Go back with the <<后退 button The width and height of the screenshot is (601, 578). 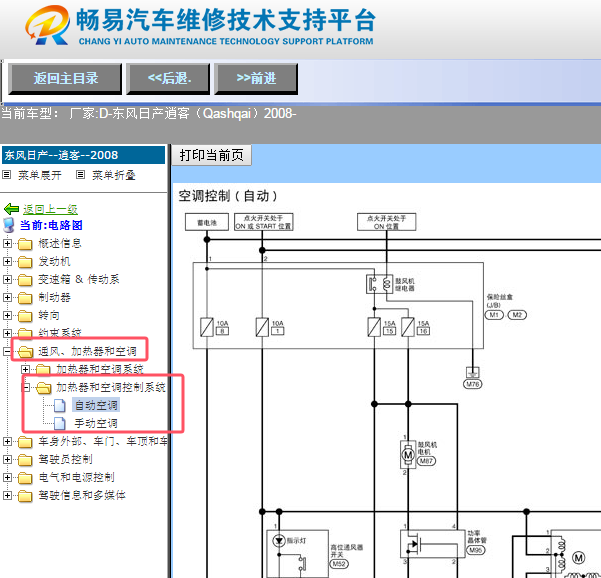click(x=168, y=79)
